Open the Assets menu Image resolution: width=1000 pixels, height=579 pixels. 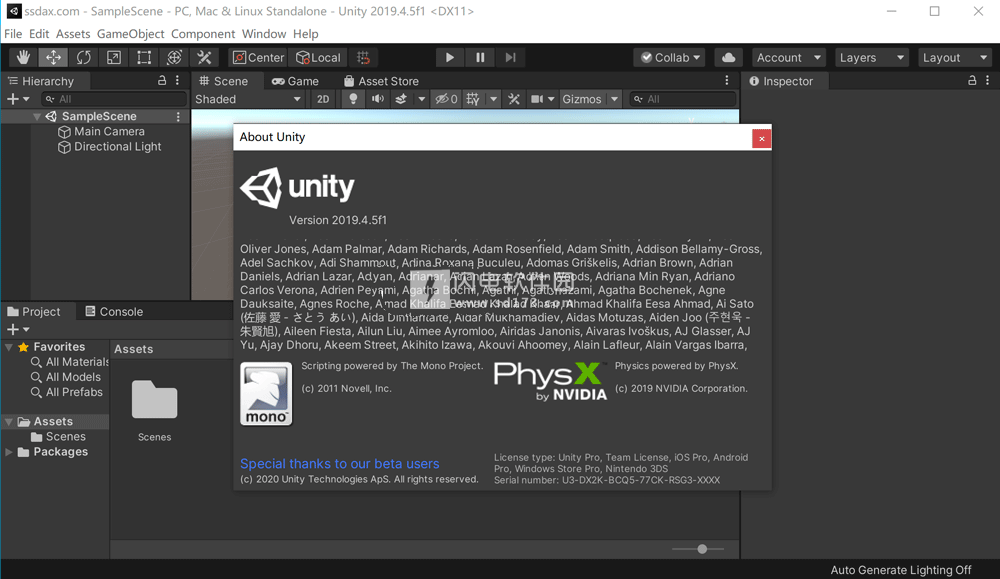(x=73, y=34)
